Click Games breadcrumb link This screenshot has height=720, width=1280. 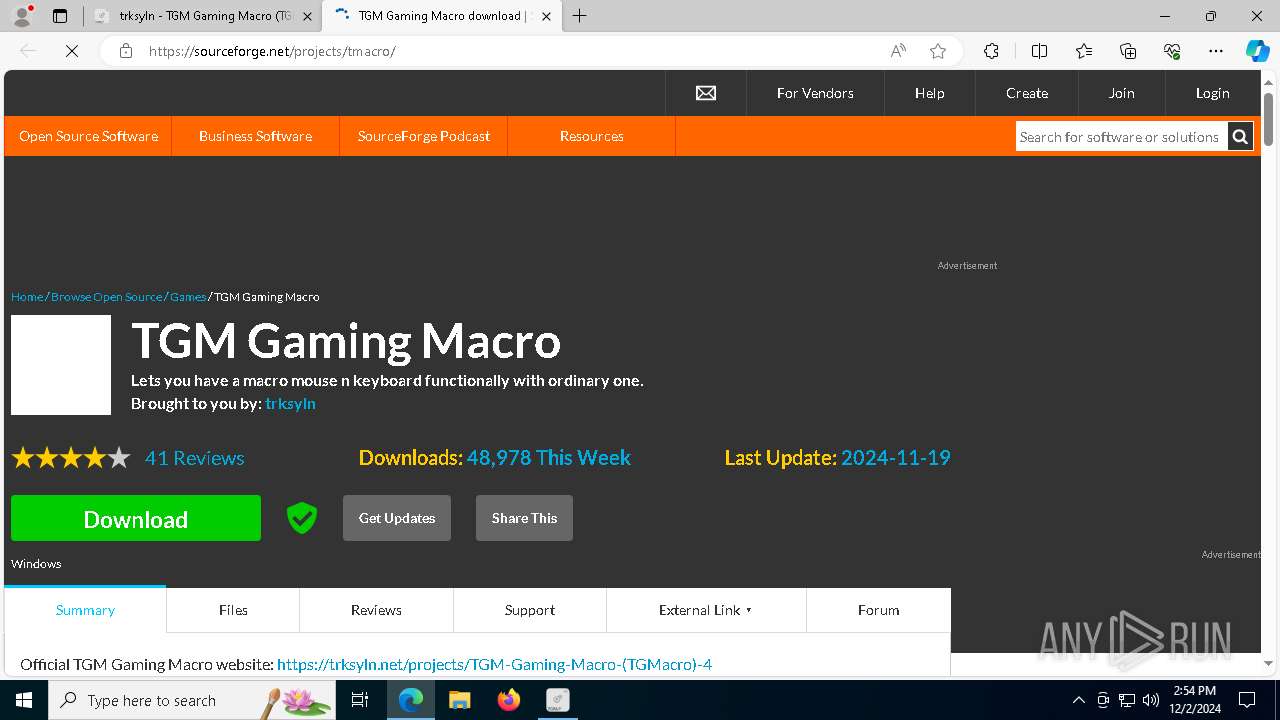[x=188, y=297]
